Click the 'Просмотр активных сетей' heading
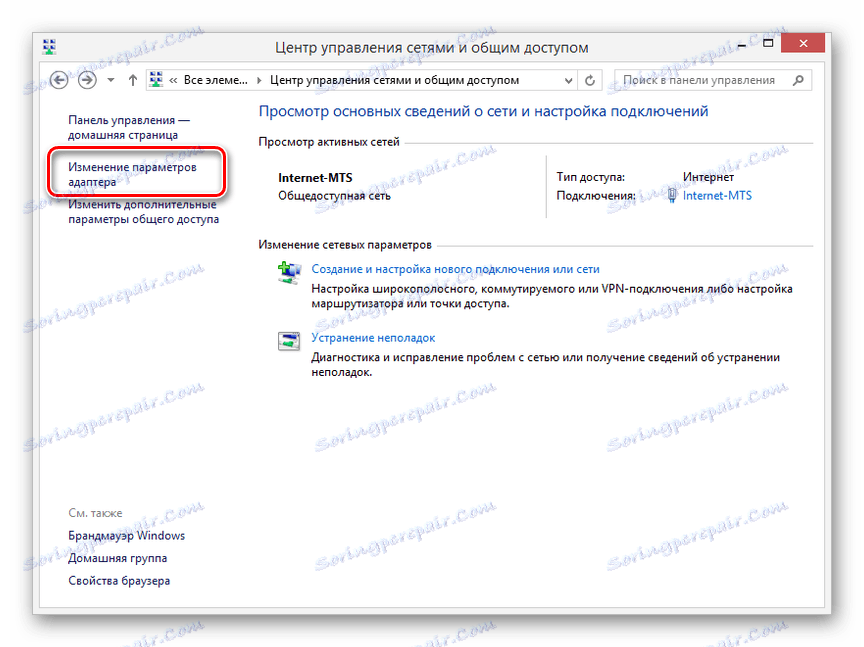 (329, 142)
